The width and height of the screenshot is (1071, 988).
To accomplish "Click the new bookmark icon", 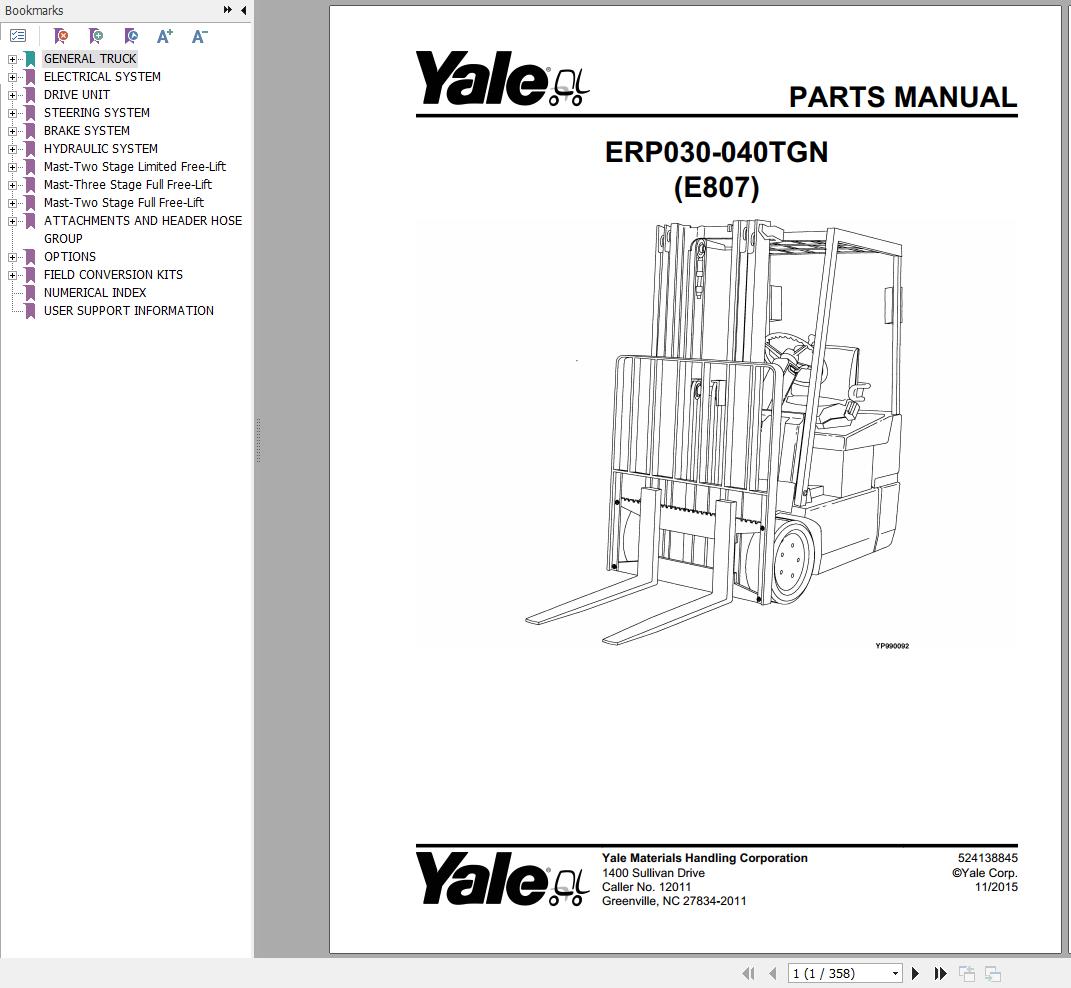I will [97, 35].
